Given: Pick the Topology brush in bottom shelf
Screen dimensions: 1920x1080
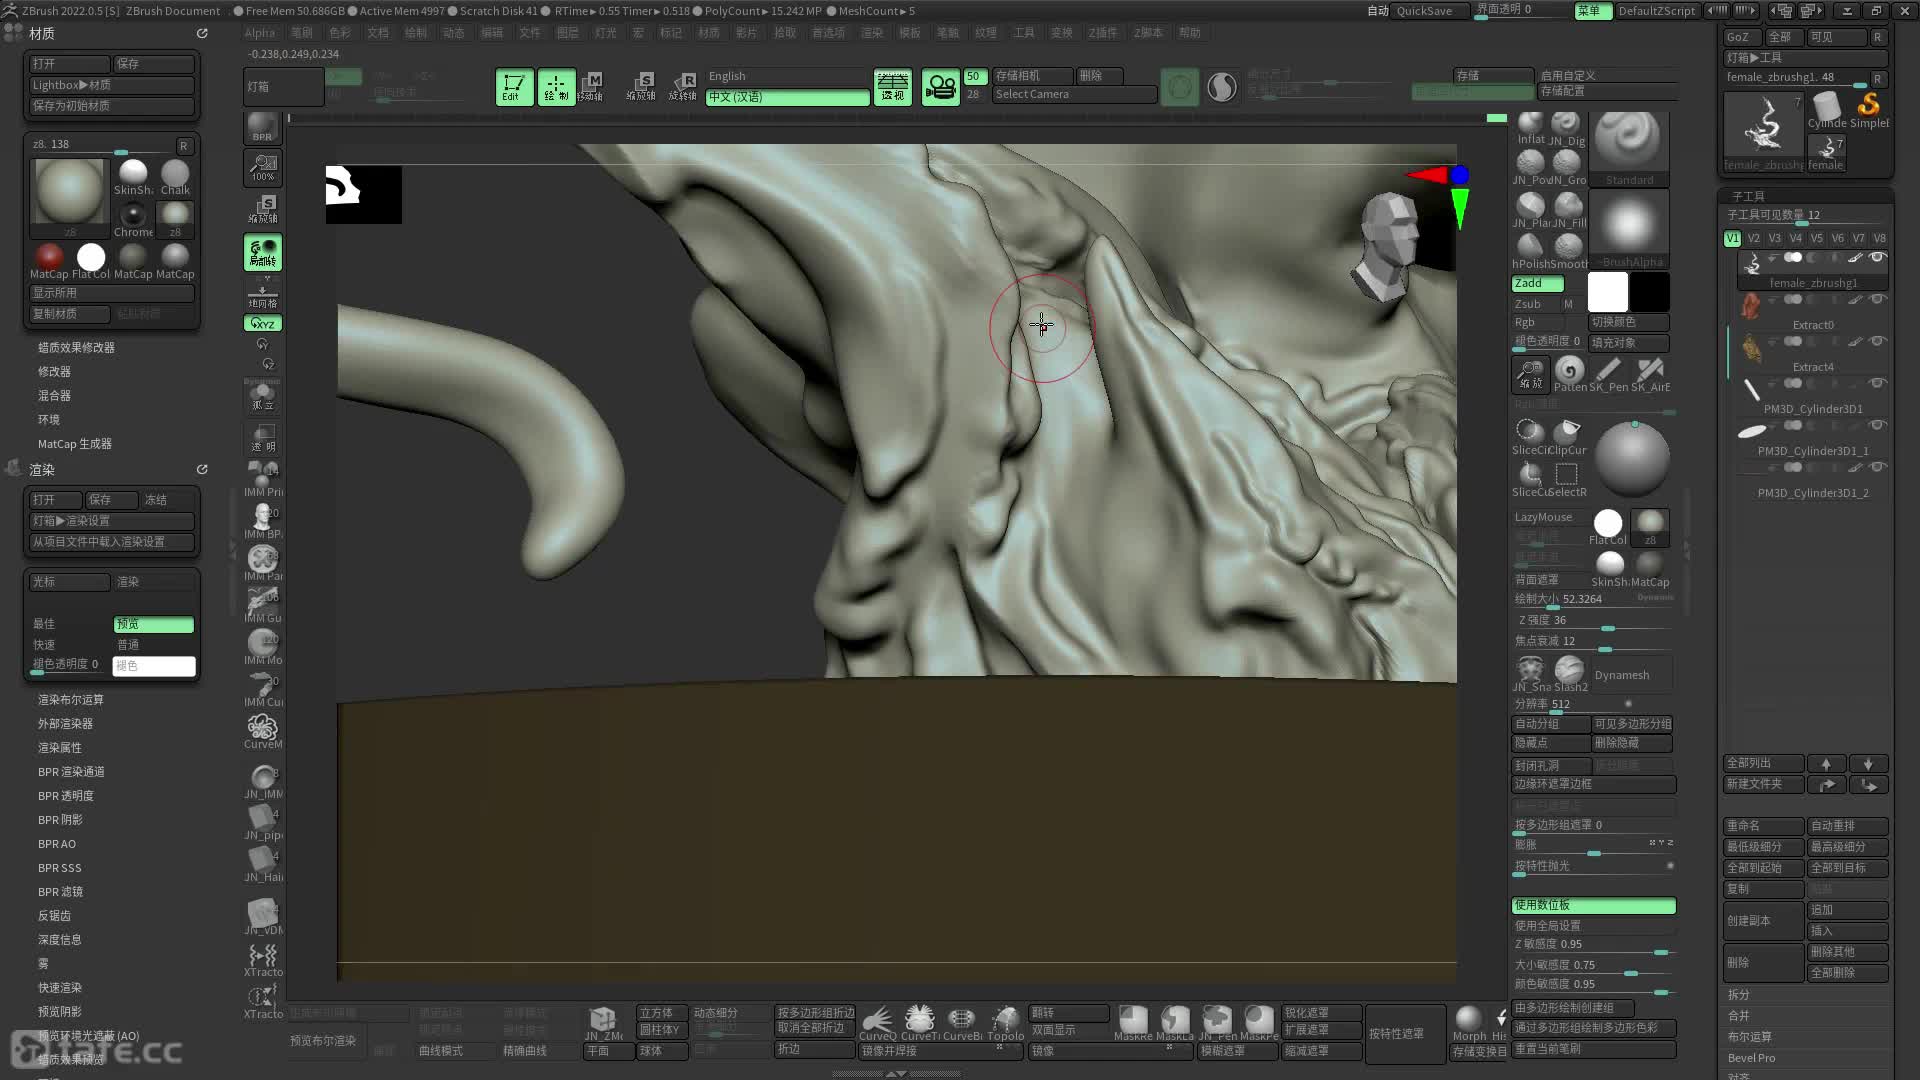Looking at the screenshot, I should point(1005,1023).
